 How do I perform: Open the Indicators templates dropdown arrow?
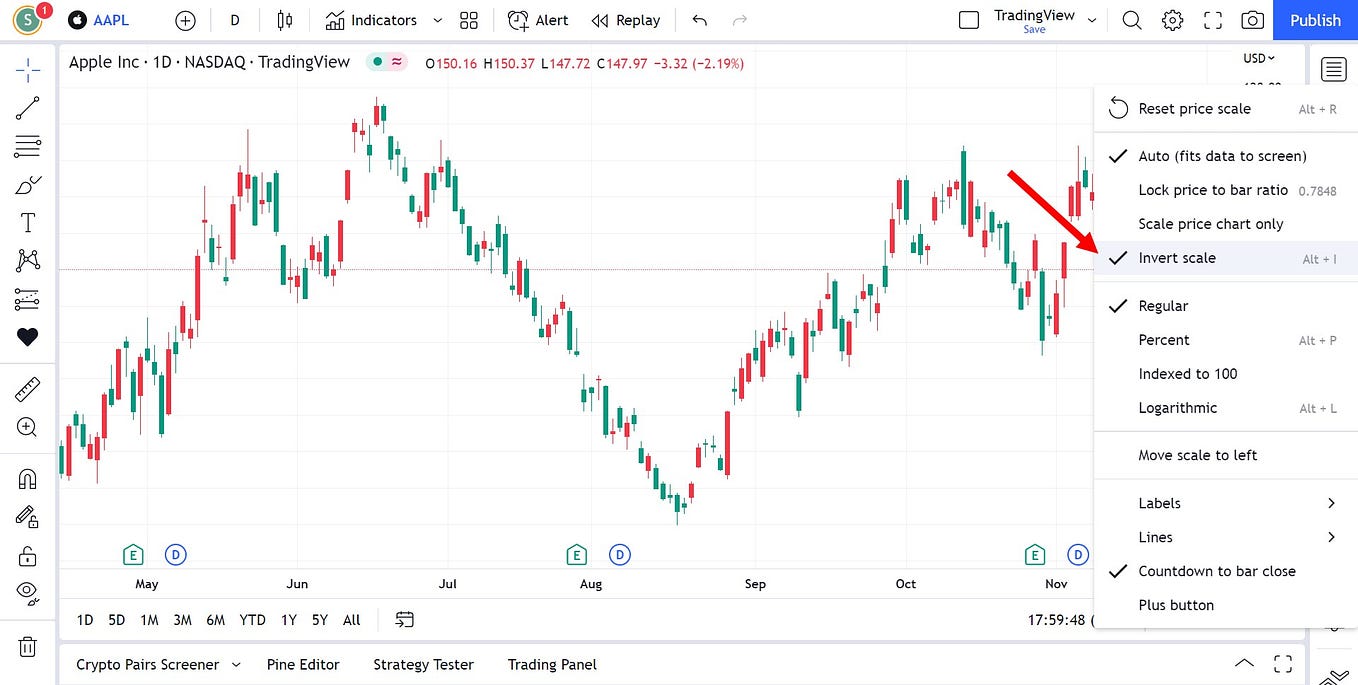[437, 20]
